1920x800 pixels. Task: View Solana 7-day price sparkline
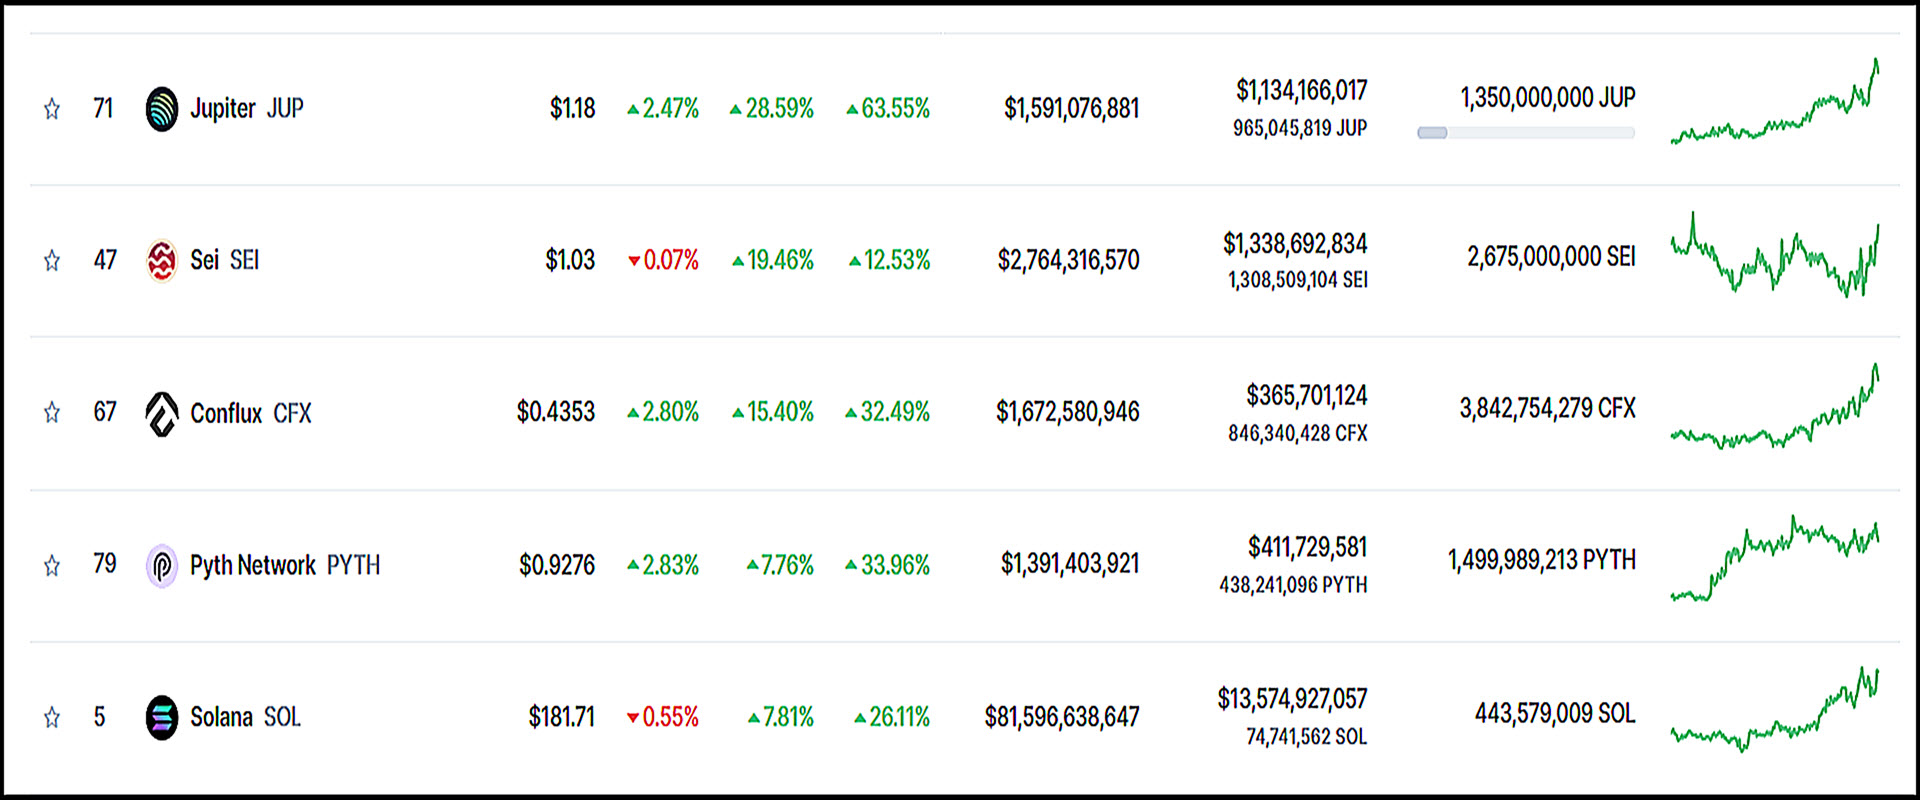(1775, 713)
